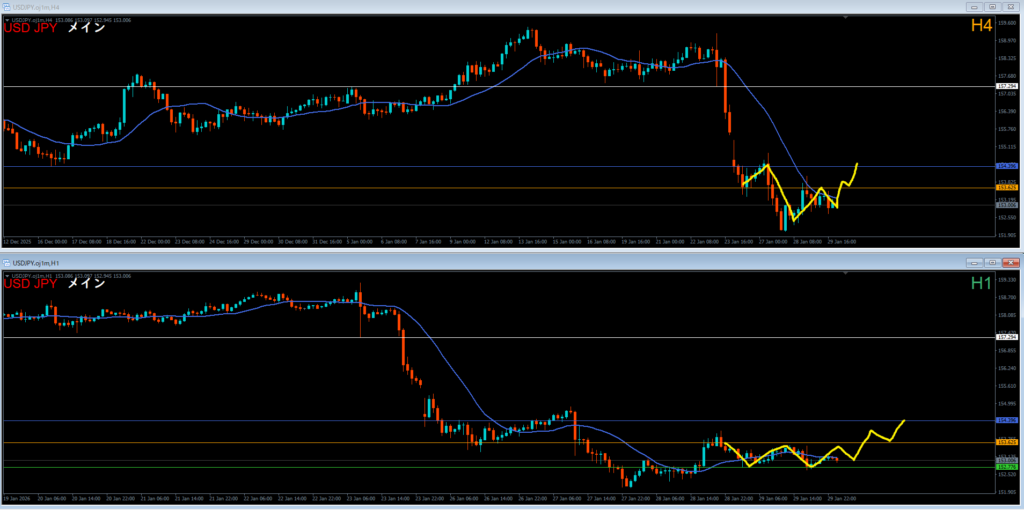Select the orange 153.625 price label on H4 chart

(1007, 188)
